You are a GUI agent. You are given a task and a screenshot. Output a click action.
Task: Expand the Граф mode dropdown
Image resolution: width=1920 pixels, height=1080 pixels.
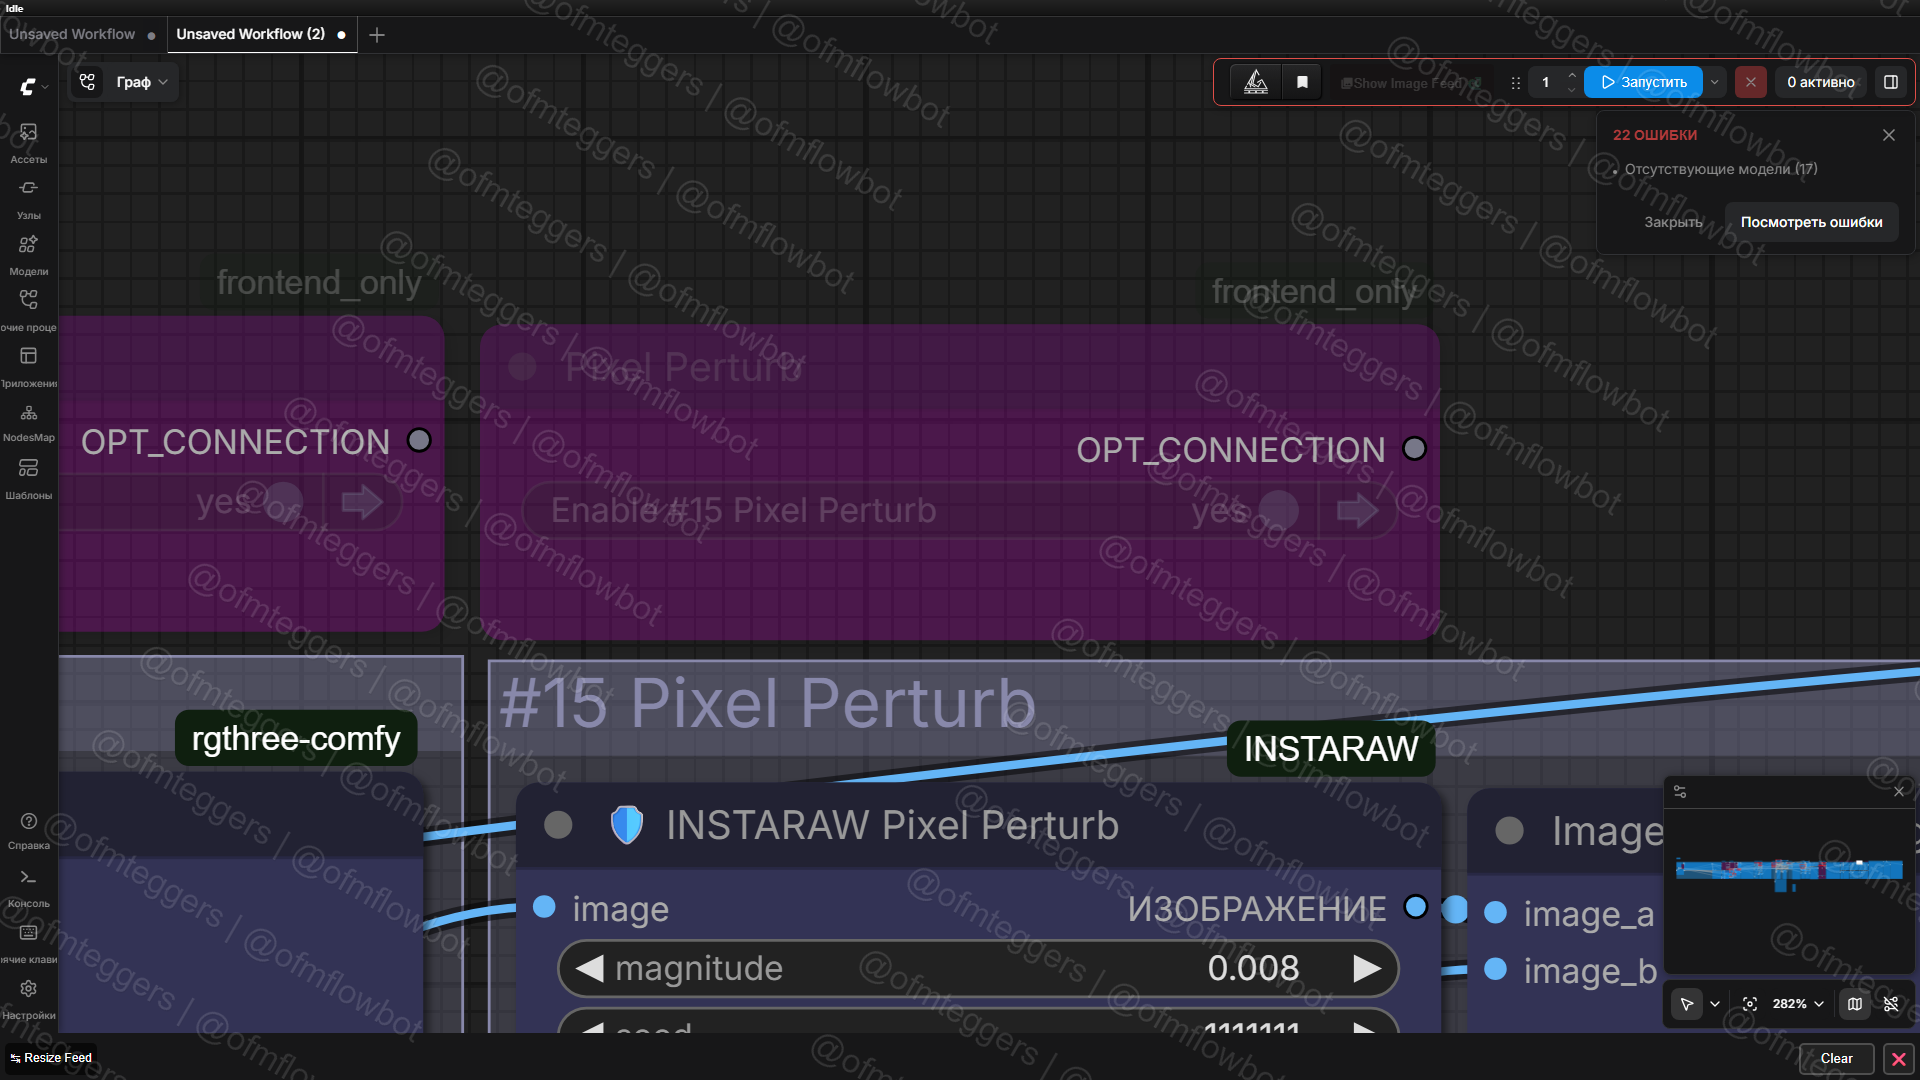141,82
